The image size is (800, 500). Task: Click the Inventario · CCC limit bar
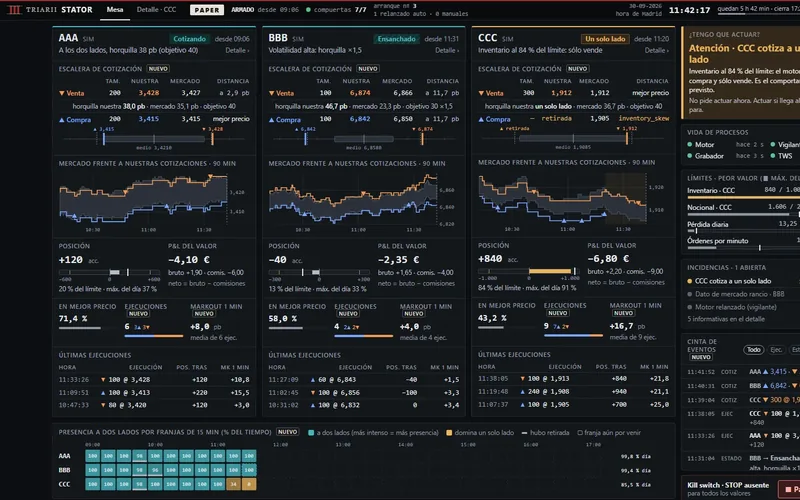(x=743, y=197)
